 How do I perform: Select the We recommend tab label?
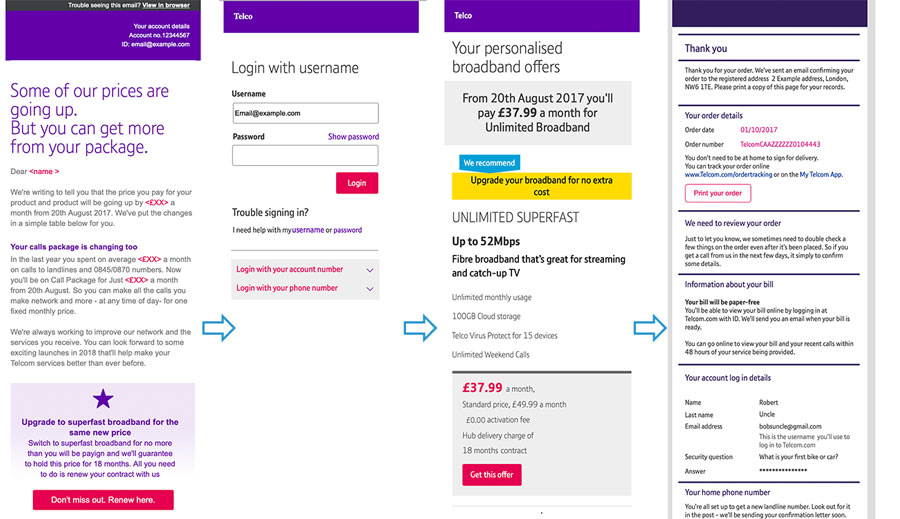[x=489, y=163]
